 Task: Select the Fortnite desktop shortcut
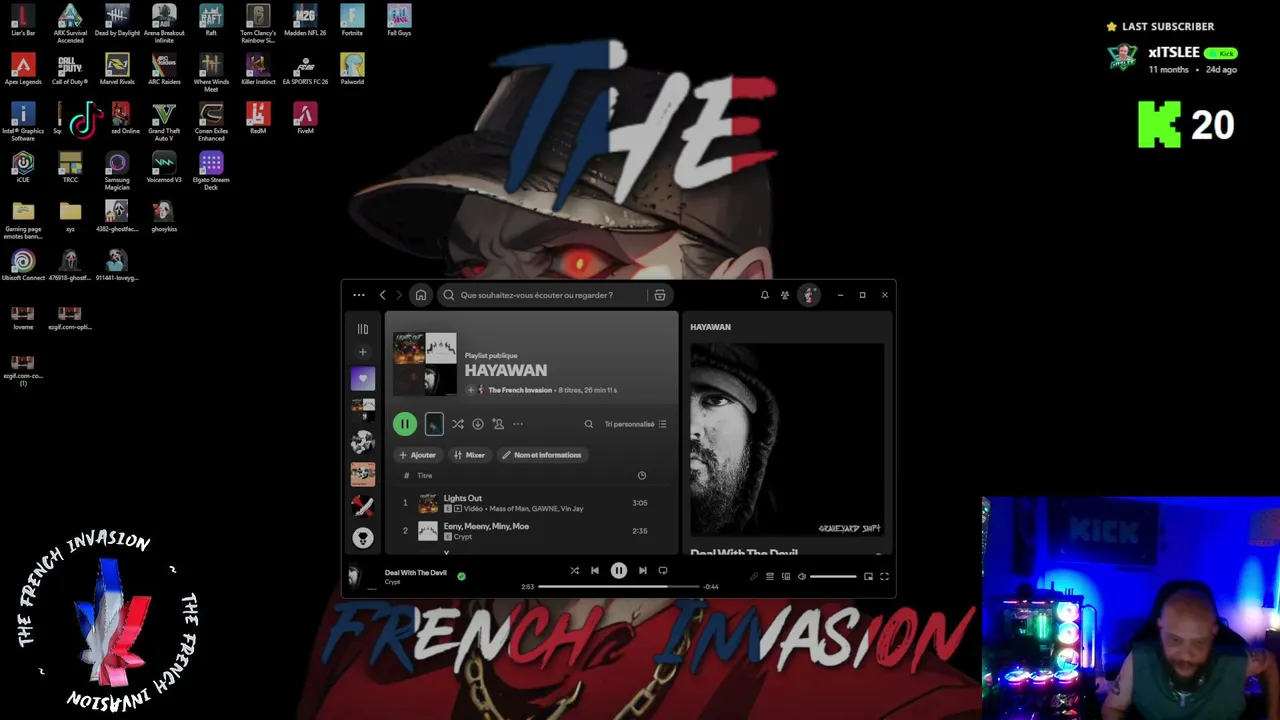[352, 21]
